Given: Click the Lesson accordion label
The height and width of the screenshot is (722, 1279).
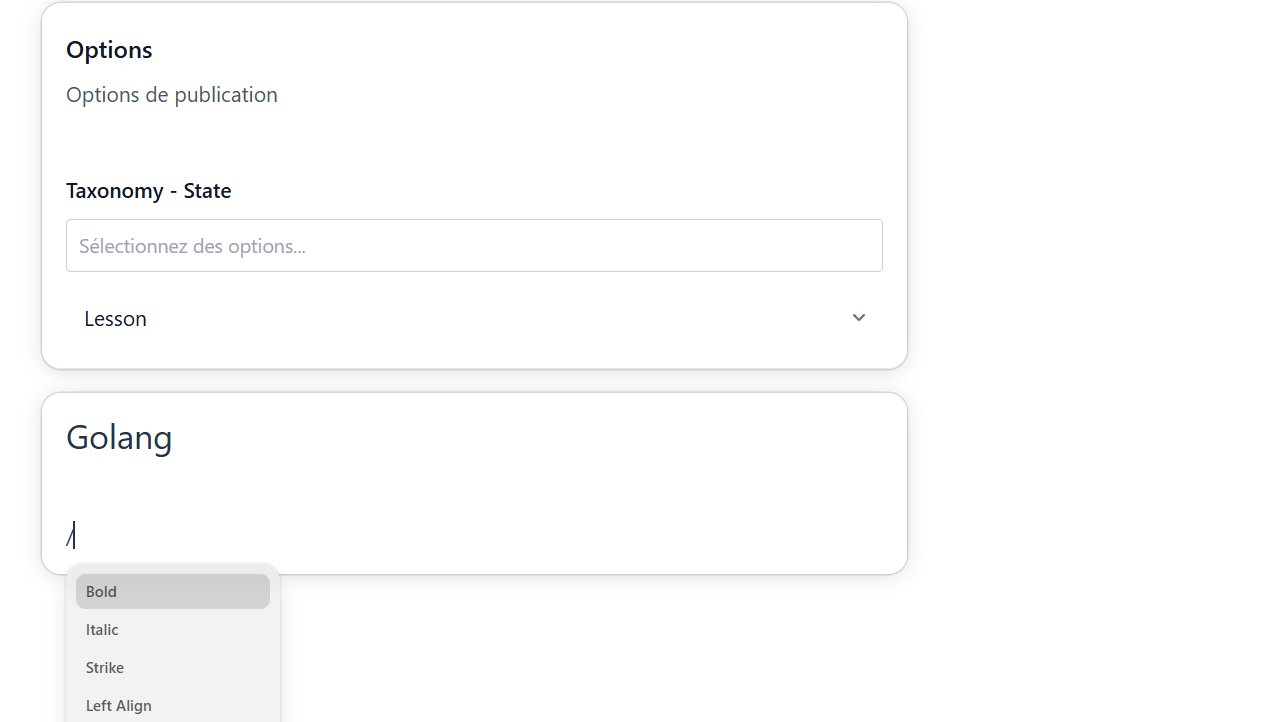Looking at the screenshot, I should (x=115, y=319).
